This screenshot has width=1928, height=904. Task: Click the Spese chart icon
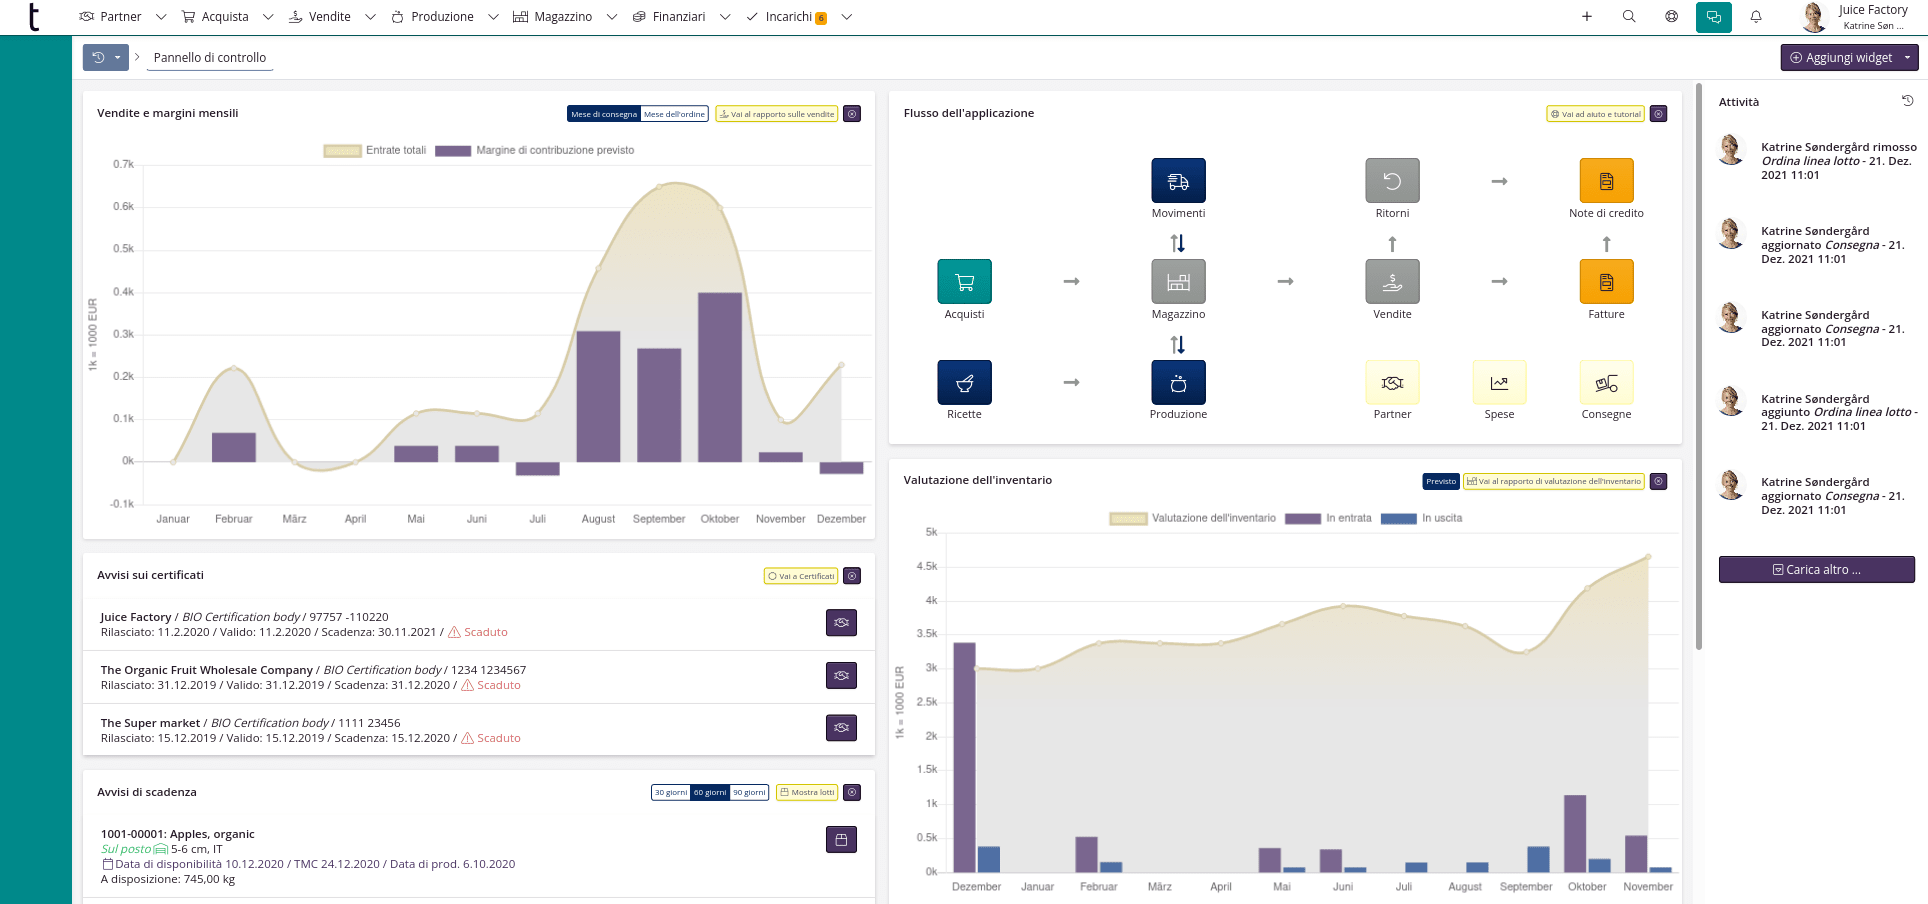click(1499, 383)
